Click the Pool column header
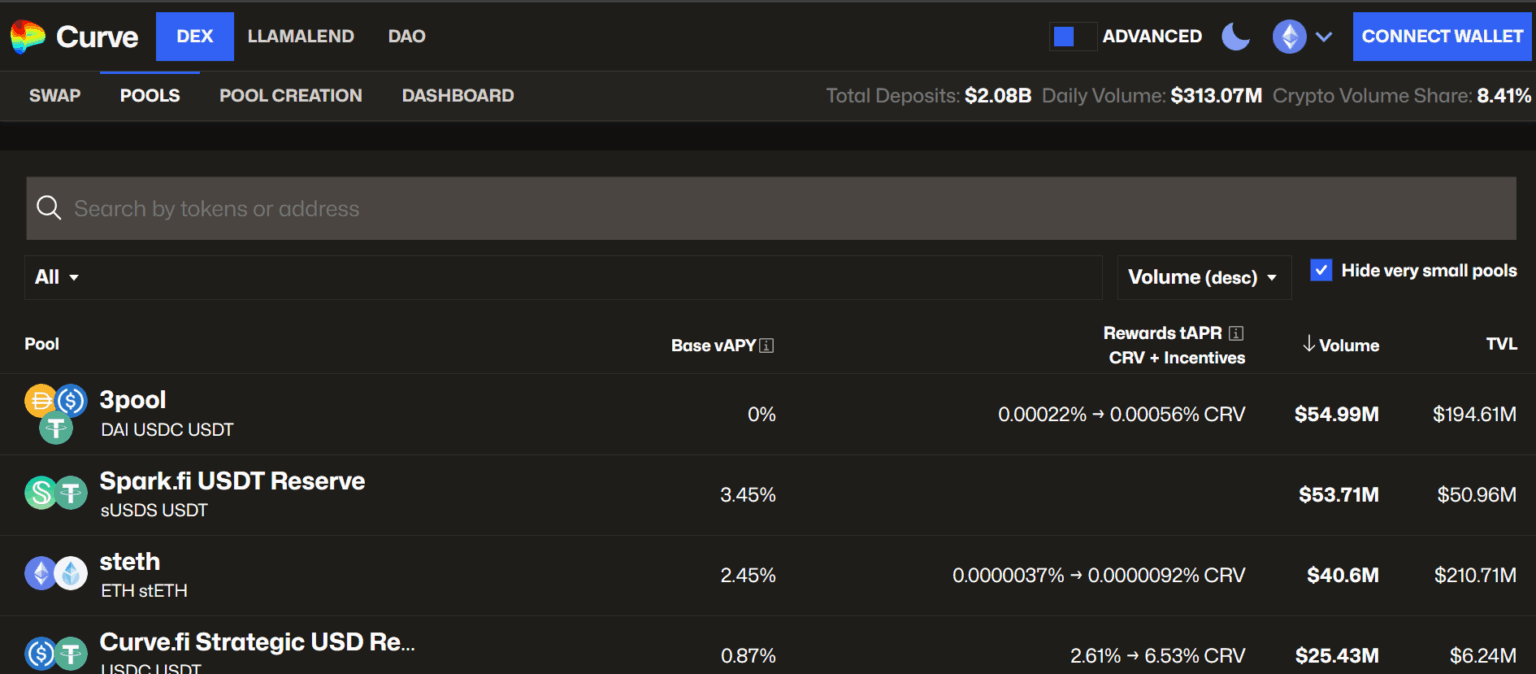 (42, 344)
